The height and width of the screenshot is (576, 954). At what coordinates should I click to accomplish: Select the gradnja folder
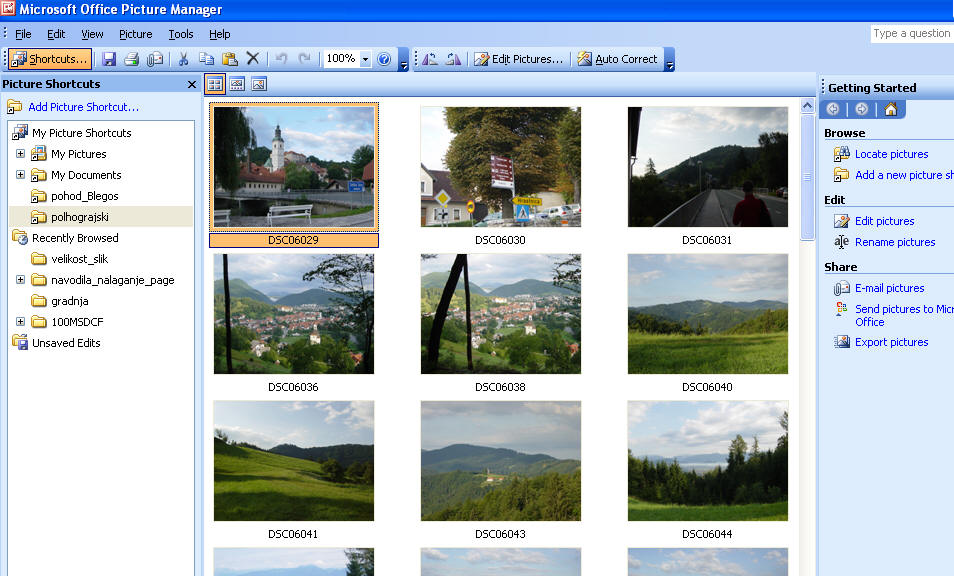[69, 301]
